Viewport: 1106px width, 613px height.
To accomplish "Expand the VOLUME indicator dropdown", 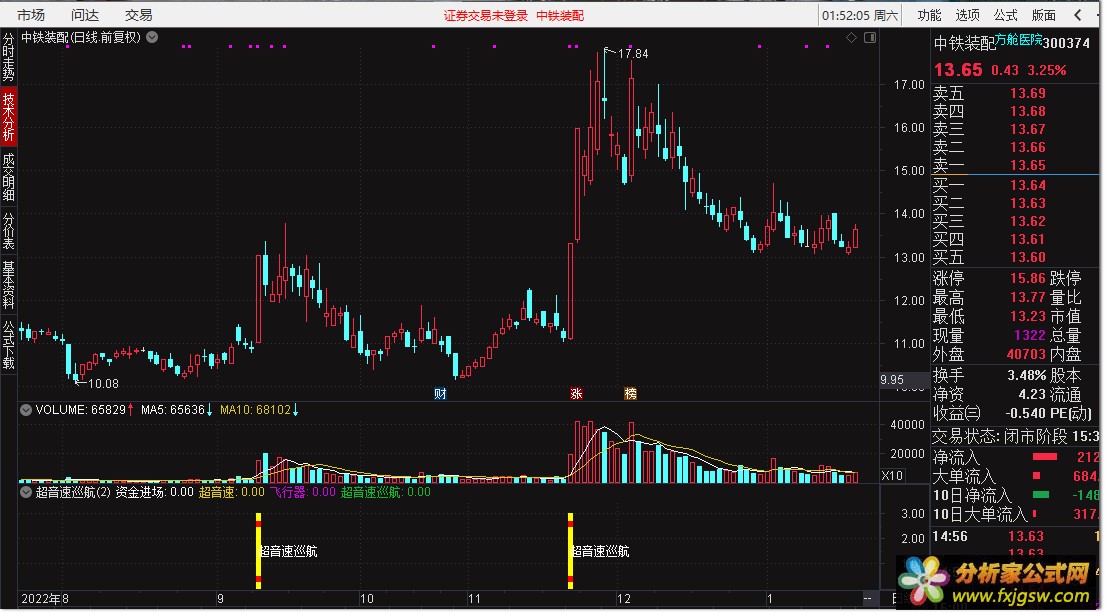I will (26, 410).
